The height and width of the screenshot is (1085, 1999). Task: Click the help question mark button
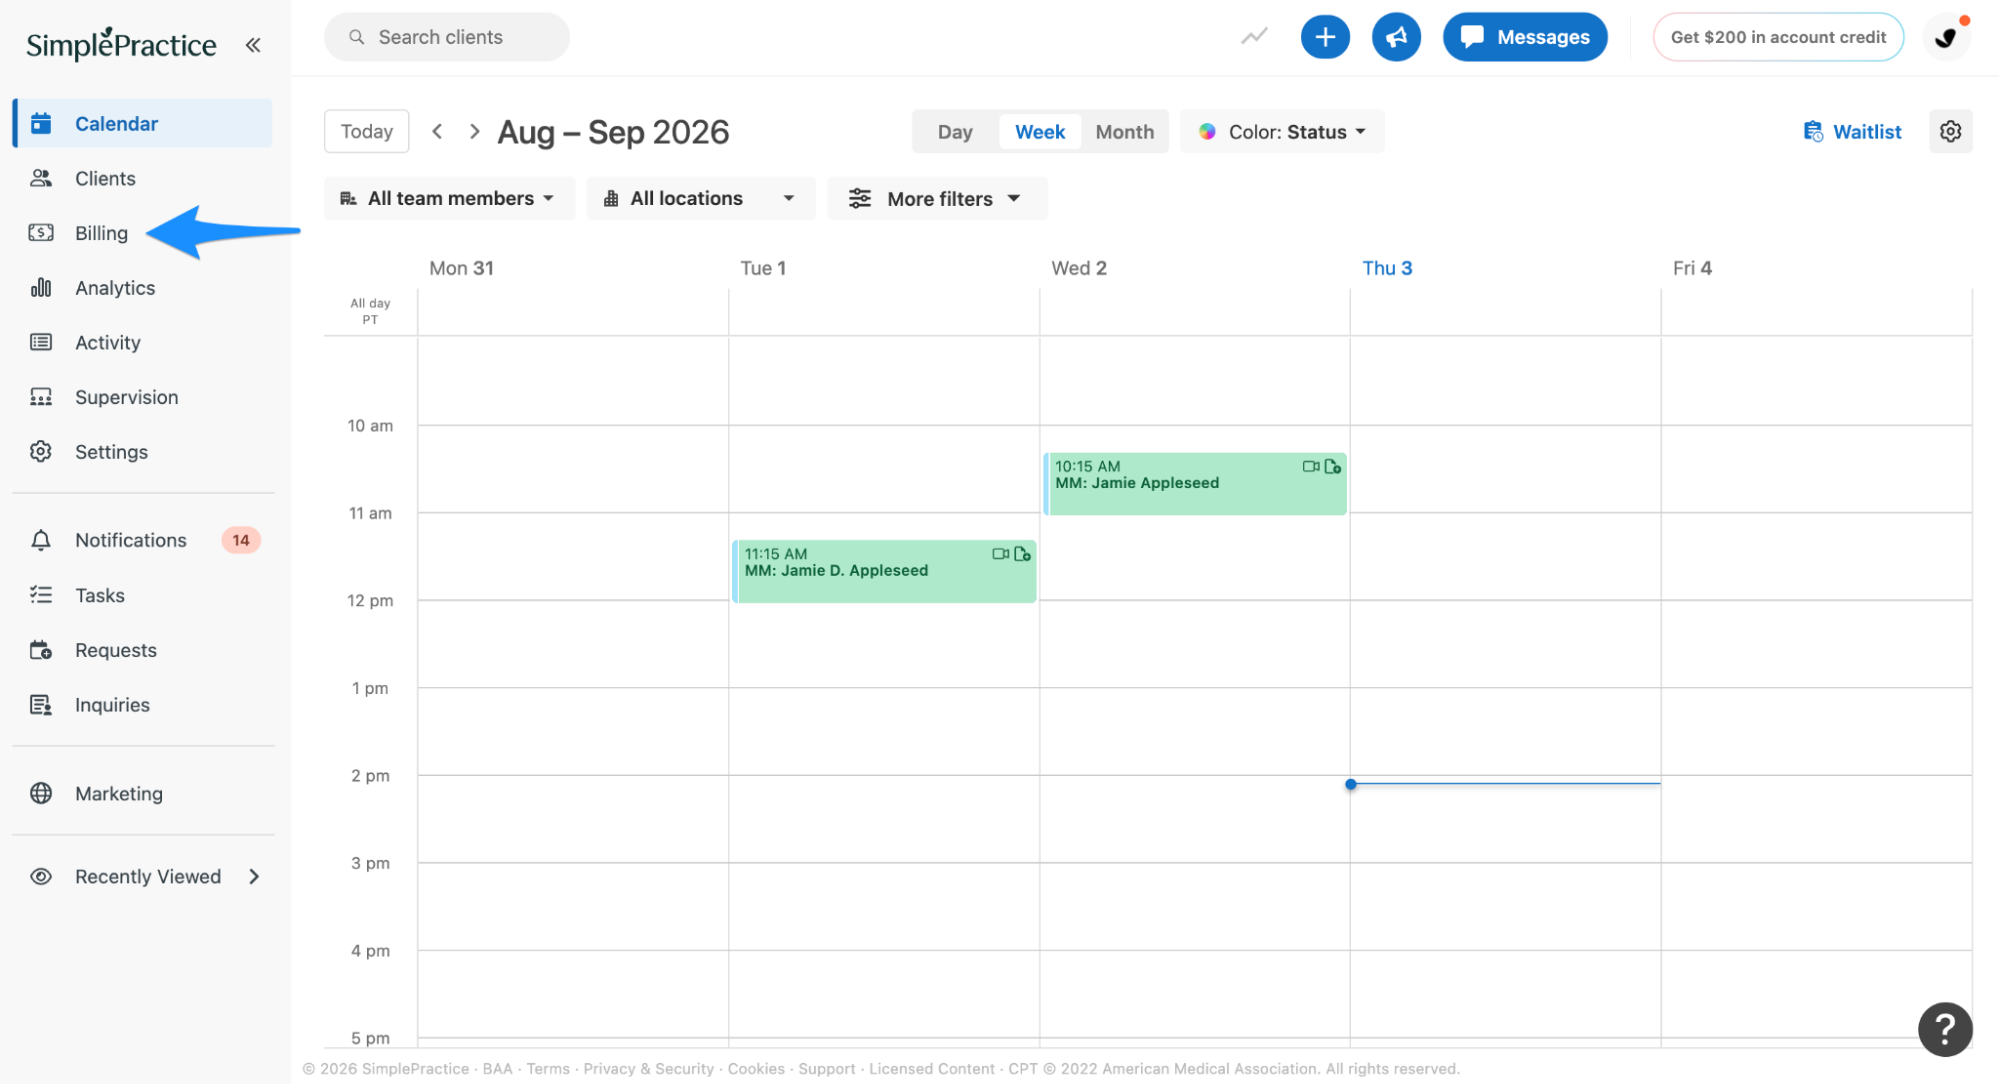click(1944, 1028)
